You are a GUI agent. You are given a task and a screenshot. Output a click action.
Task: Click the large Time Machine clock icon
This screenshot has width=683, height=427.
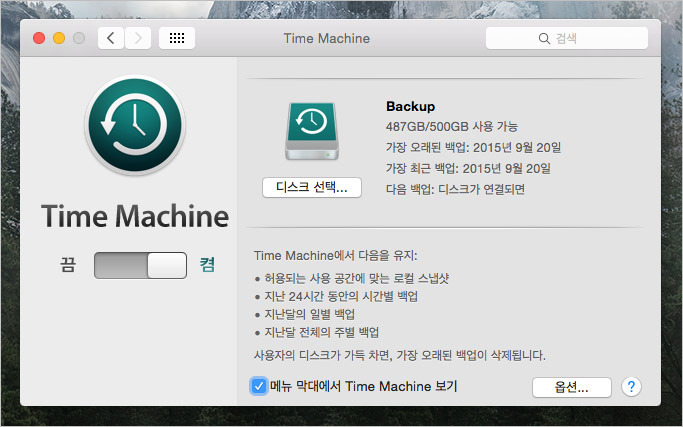[135, 125]
